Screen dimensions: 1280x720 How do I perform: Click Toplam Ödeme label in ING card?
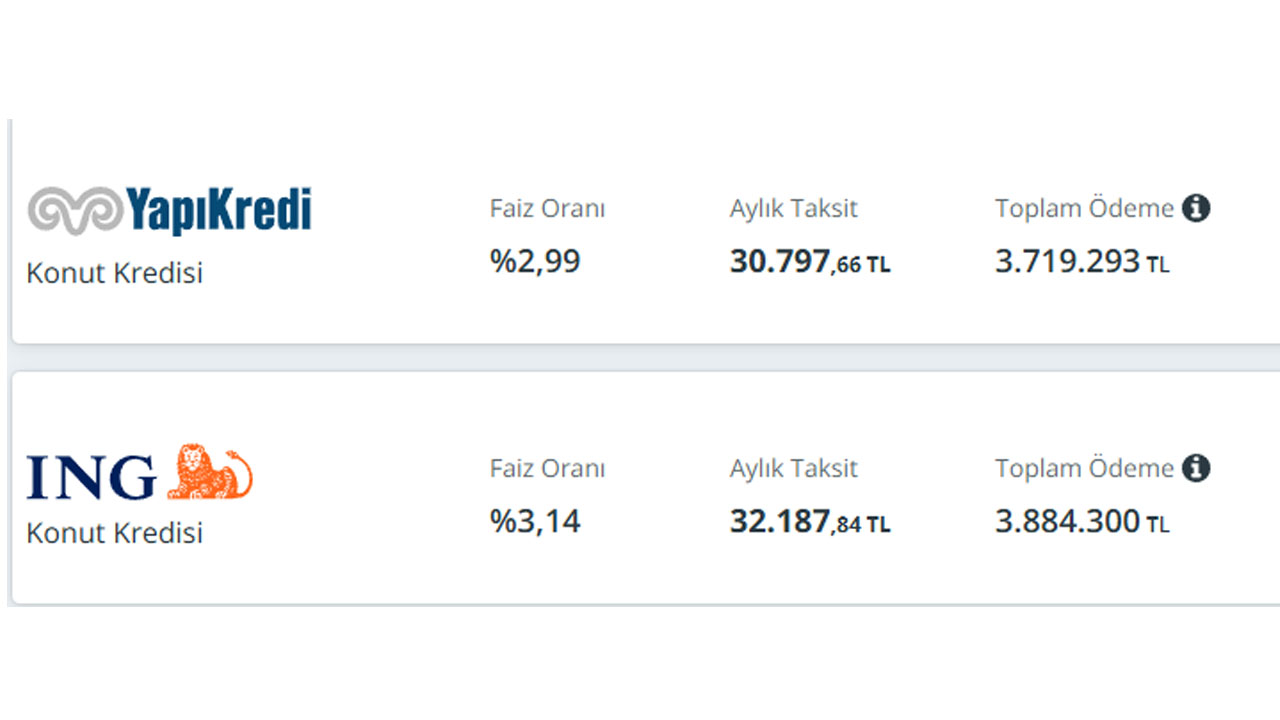coord(1084,469)
